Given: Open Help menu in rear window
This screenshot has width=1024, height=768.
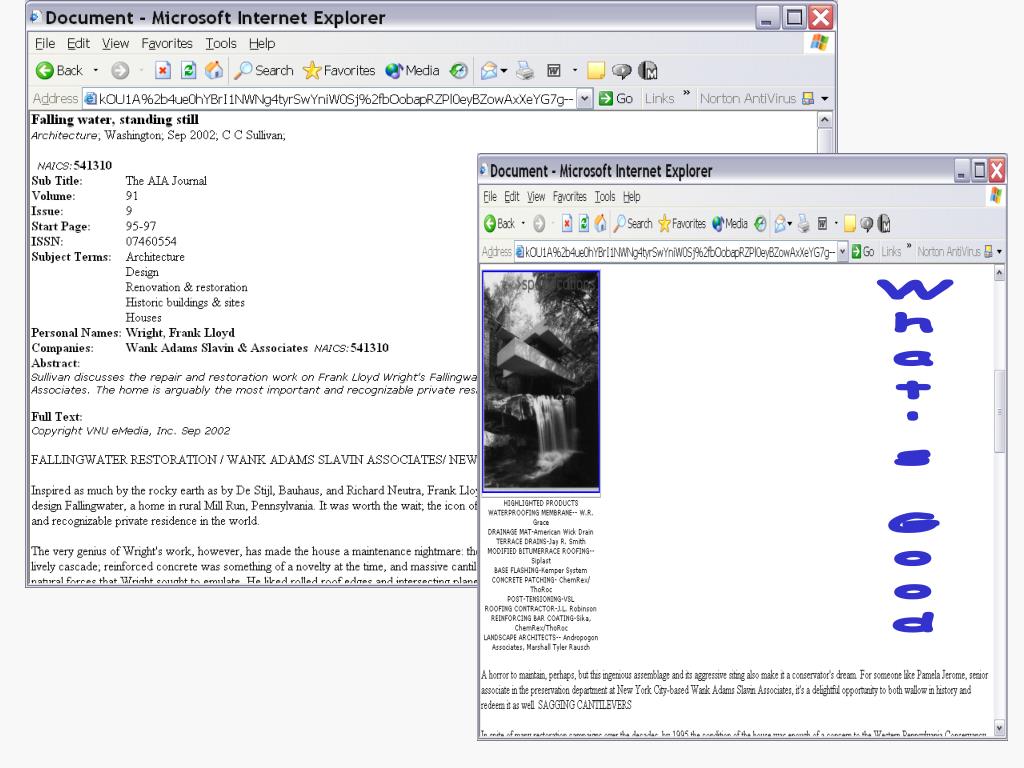Looking at the screenshot, I should (x=262, y=44).
